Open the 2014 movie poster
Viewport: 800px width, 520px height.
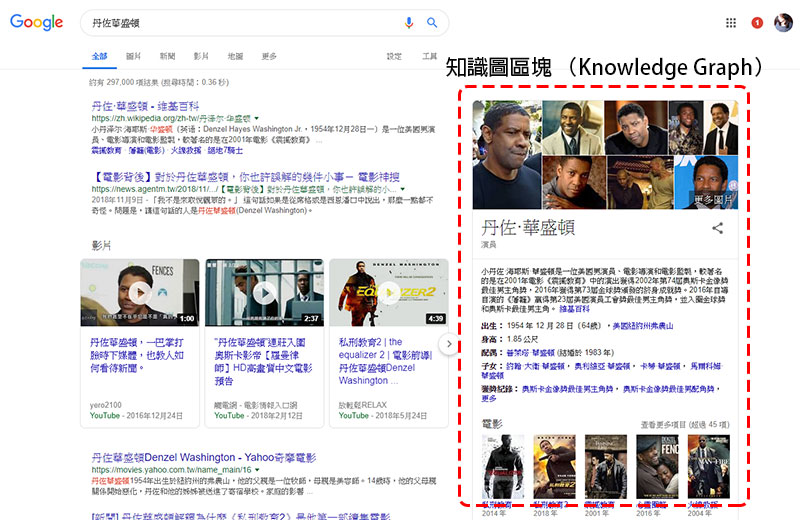pos(503,466)
